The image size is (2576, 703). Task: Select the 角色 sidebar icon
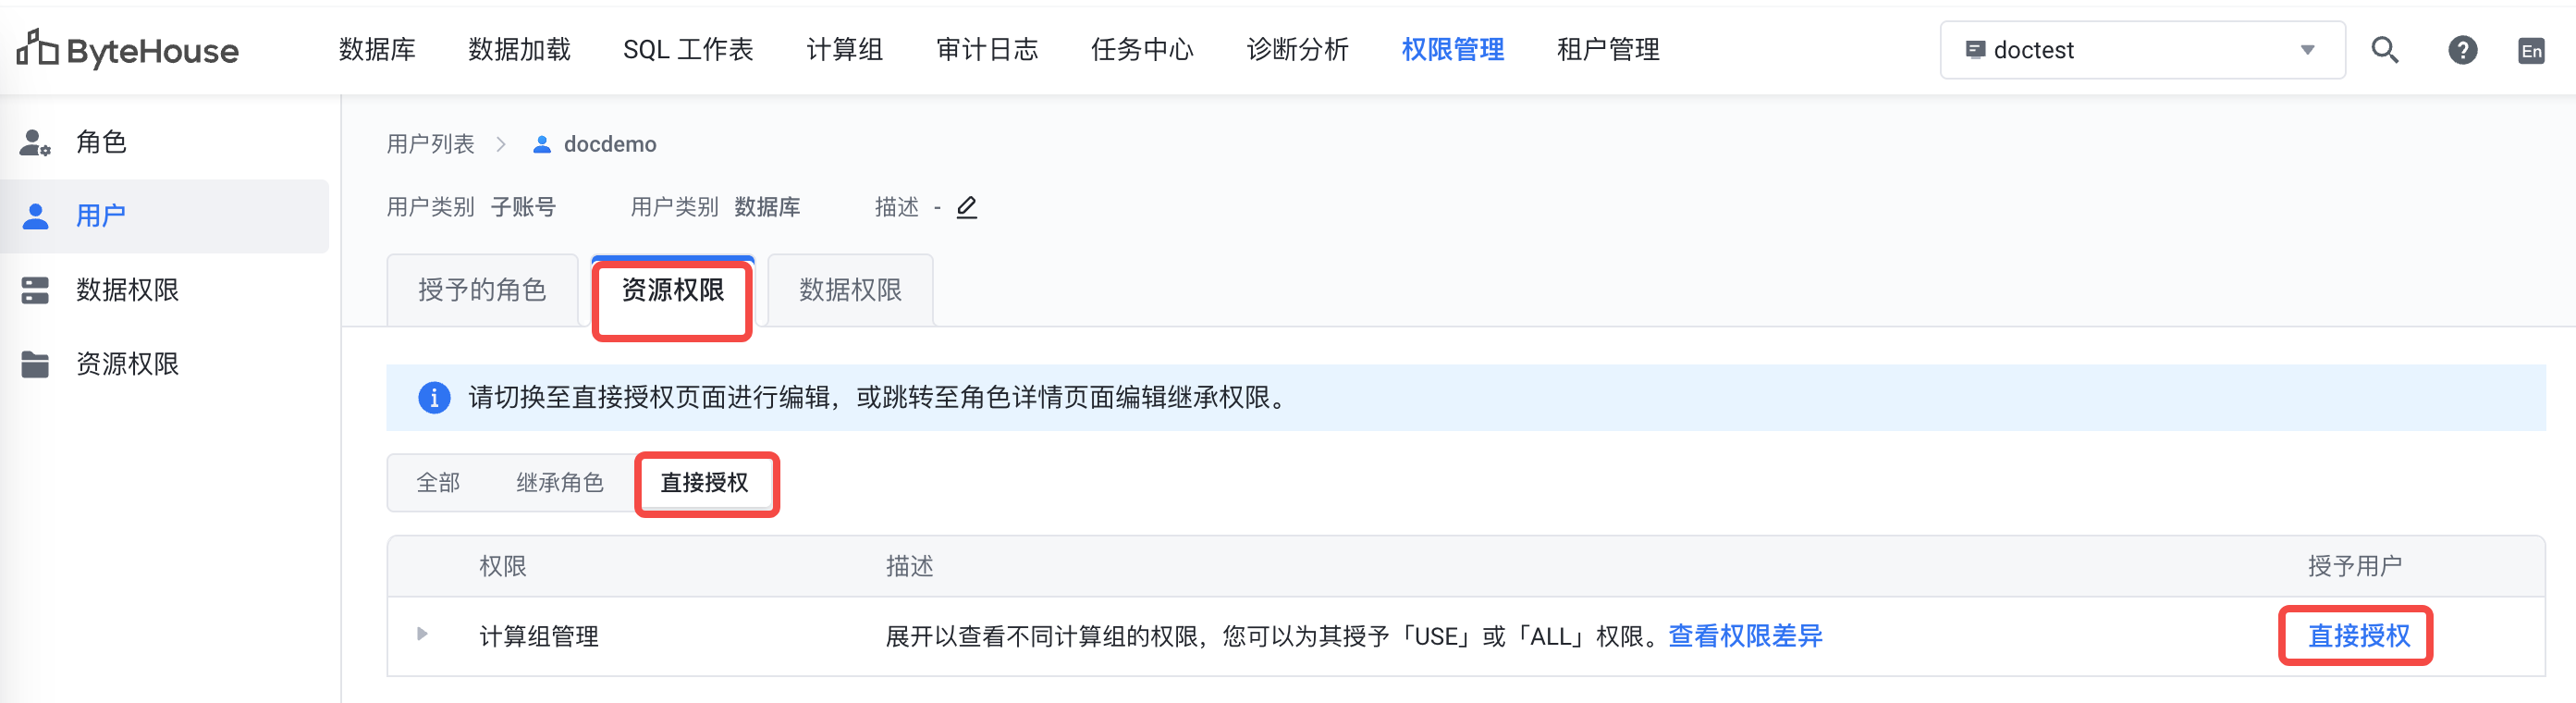pos(35,143)
